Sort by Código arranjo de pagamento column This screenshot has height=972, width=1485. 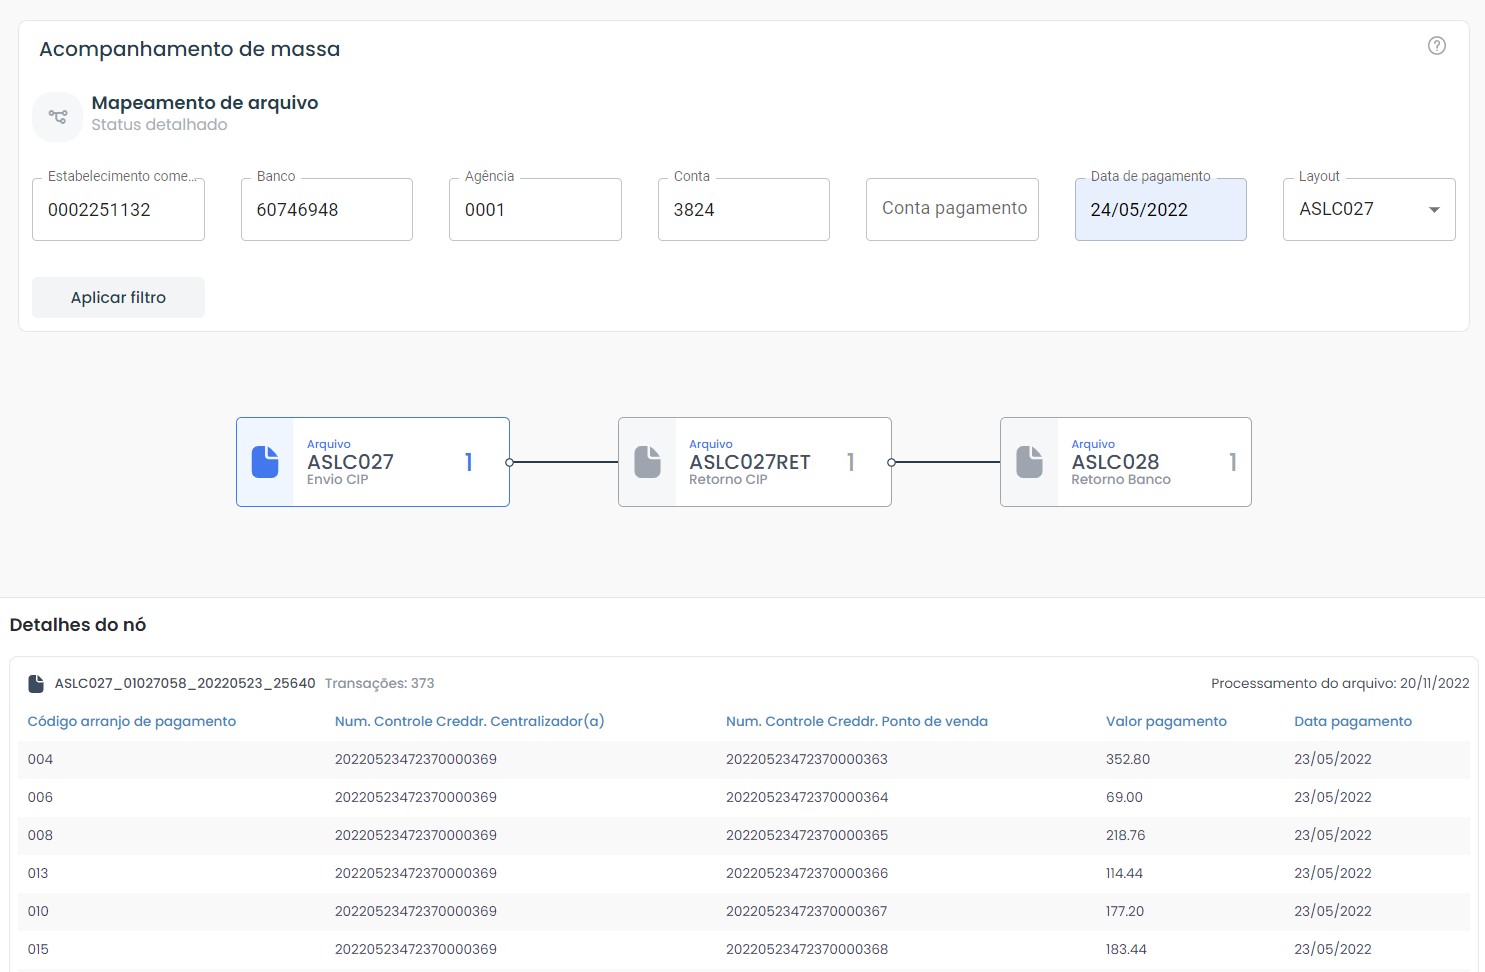[x=131, y=722]
